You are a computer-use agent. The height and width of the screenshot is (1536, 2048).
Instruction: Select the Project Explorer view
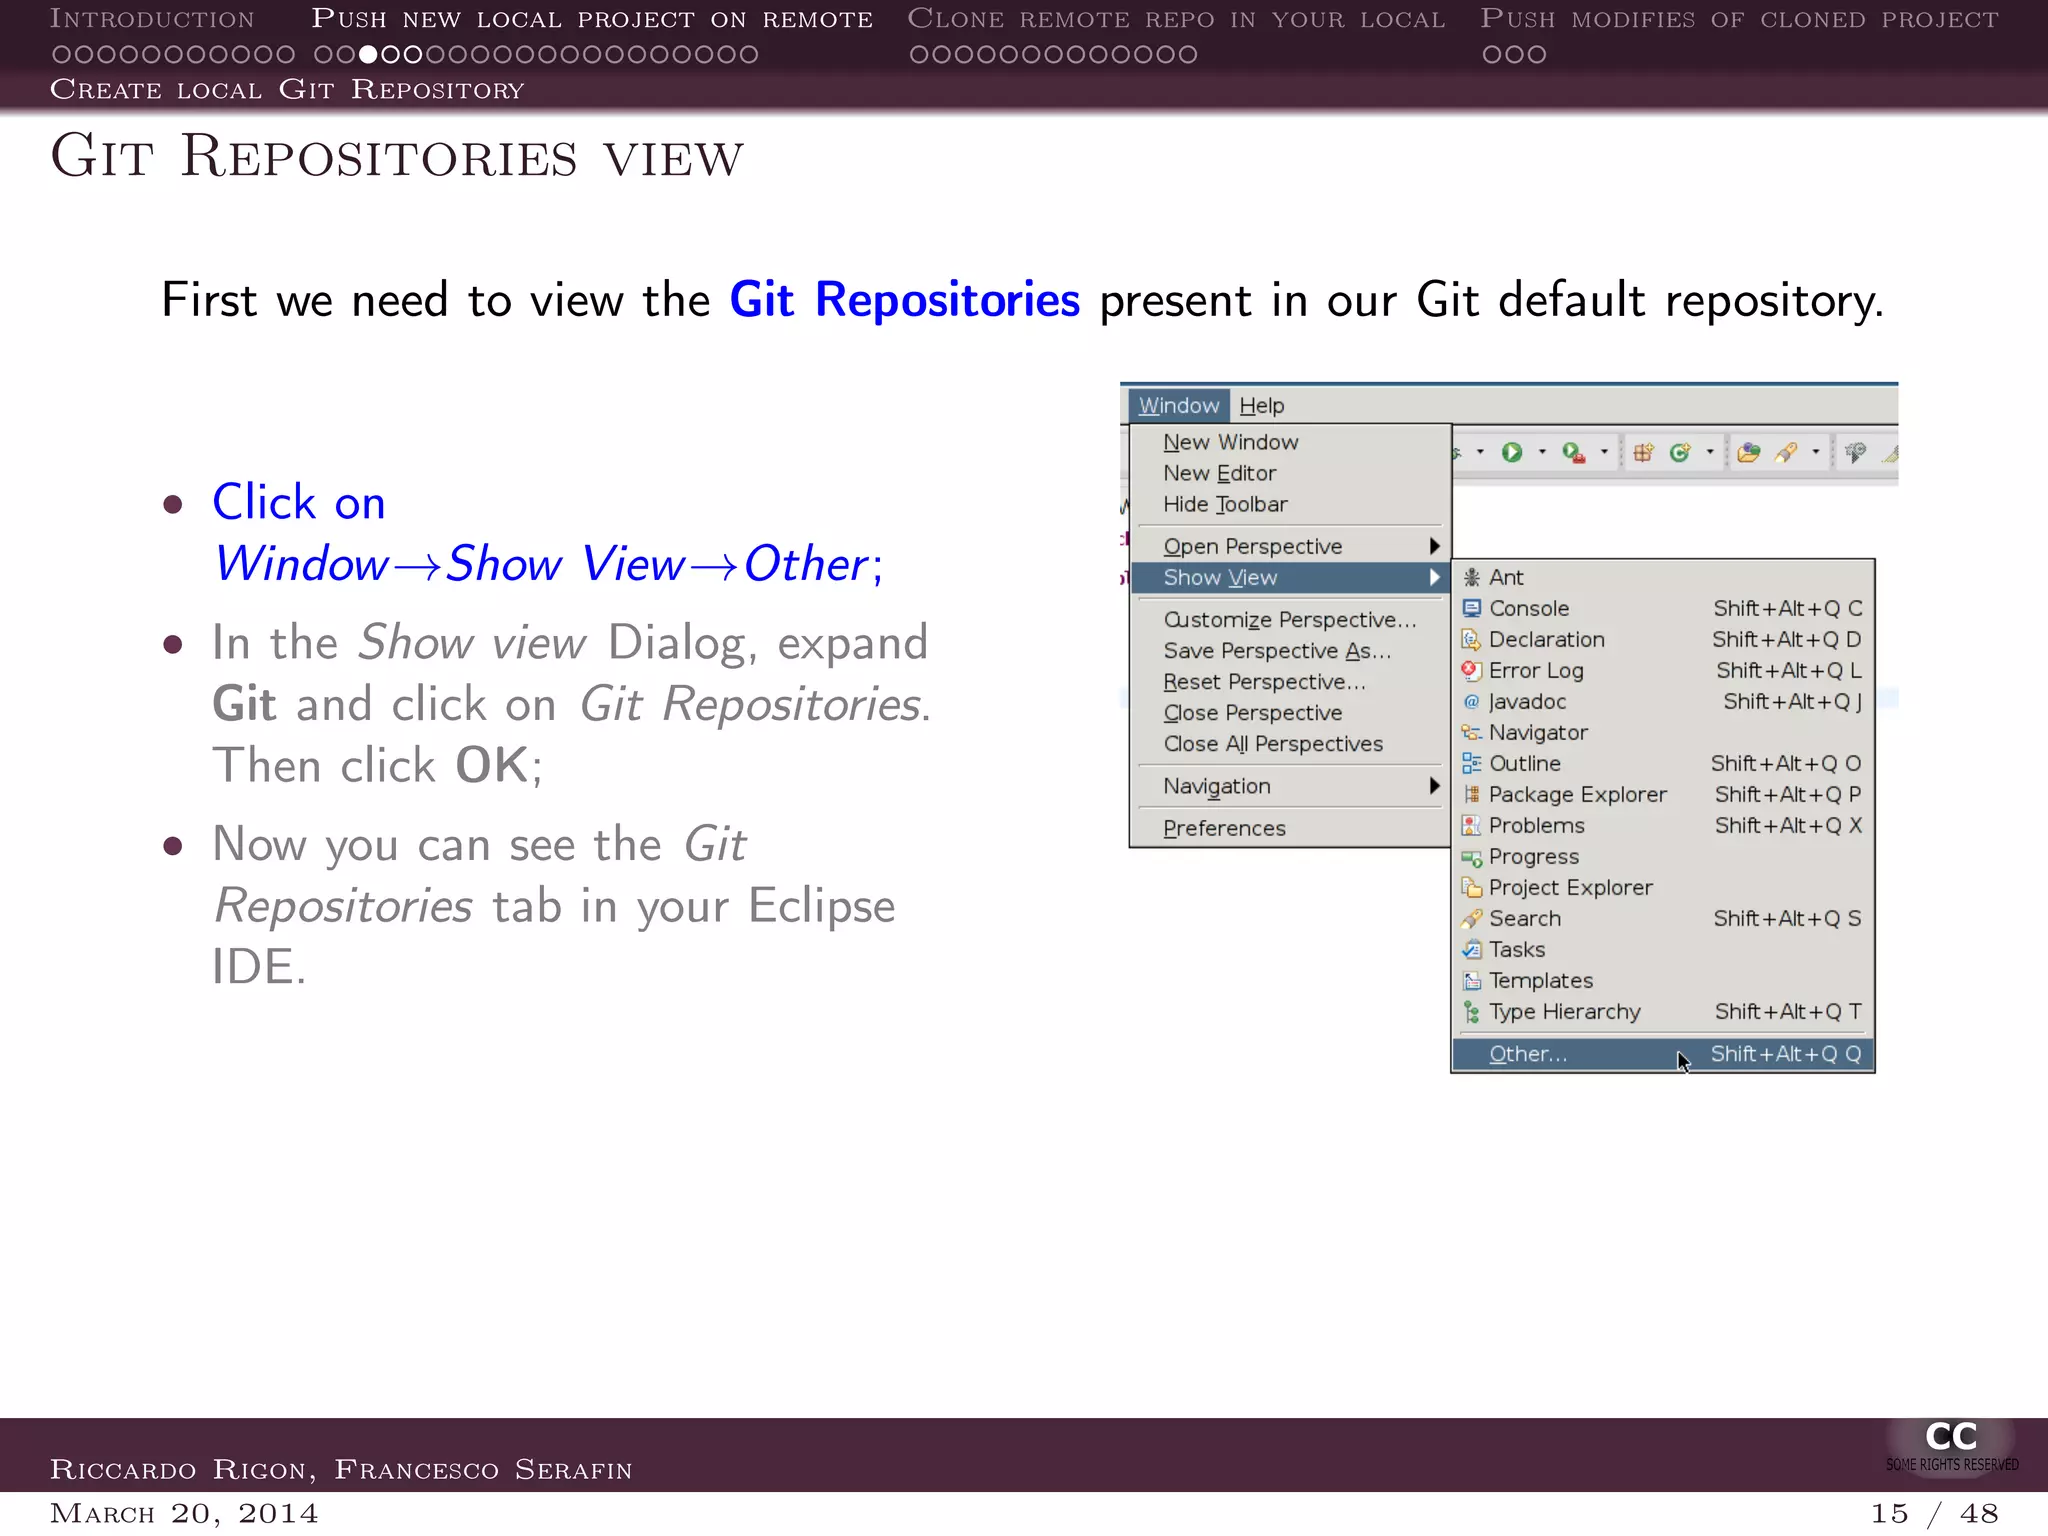click(x=1662, y=887)
